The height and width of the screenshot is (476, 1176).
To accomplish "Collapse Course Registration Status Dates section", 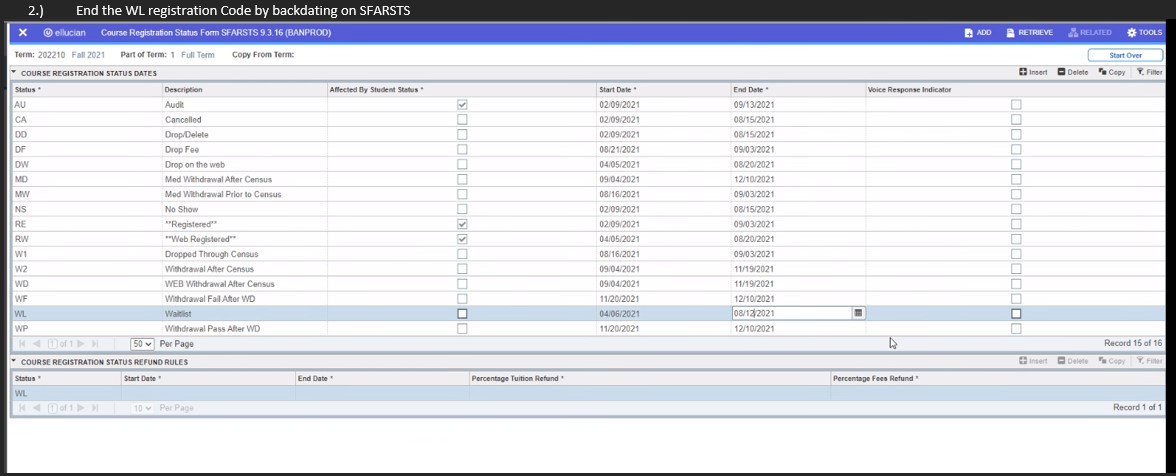I will coord(14,73).
